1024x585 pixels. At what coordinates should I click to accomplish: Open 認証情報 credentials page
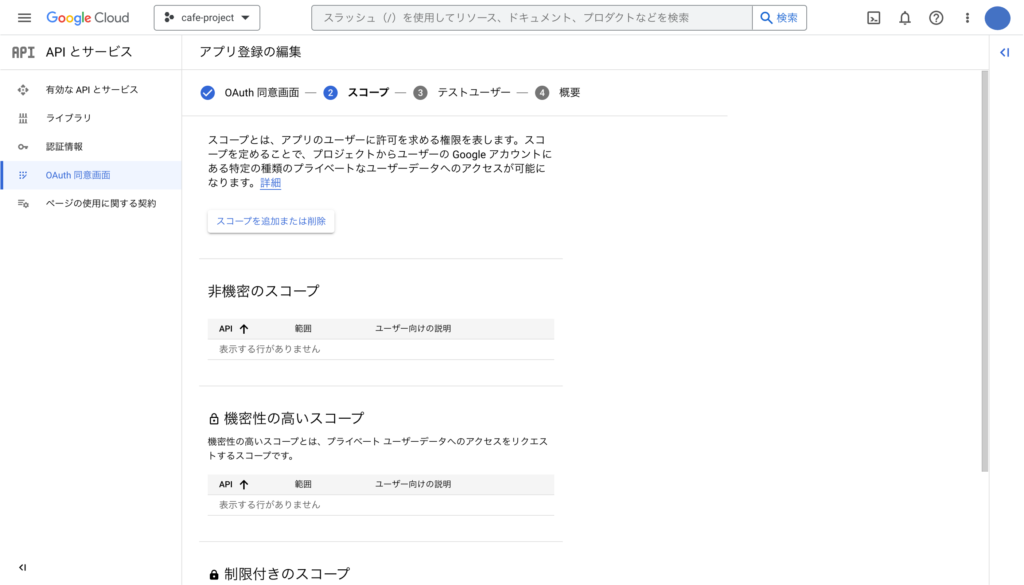pos(91,147)
